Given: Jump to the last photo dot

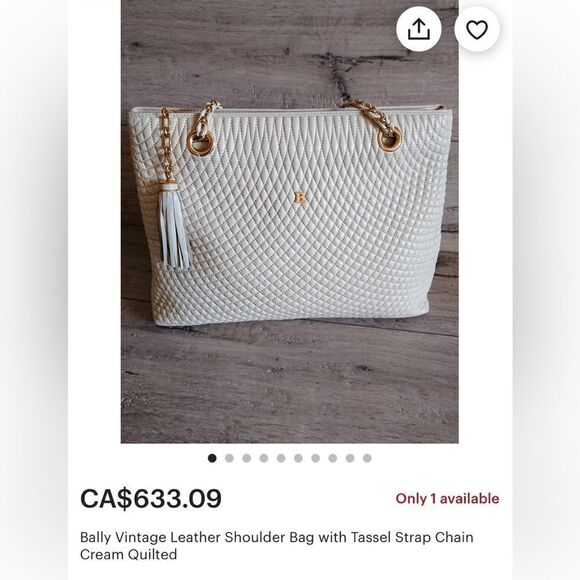Looking at the screenshot, I should click(367, 458).
